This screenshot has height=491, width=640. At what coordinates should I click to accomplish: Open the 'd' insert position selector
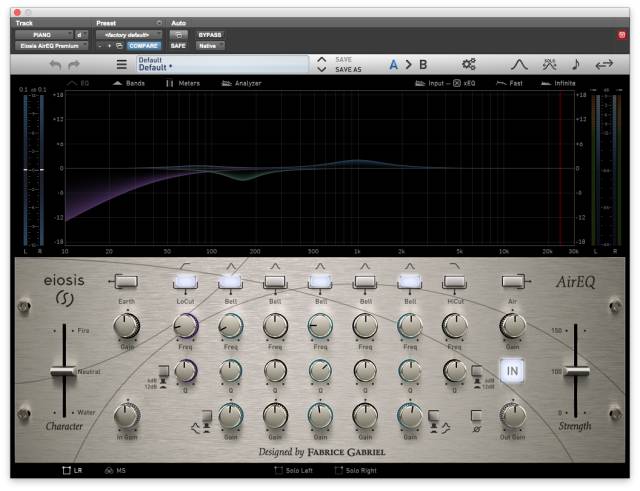click(x=81, y=35)
